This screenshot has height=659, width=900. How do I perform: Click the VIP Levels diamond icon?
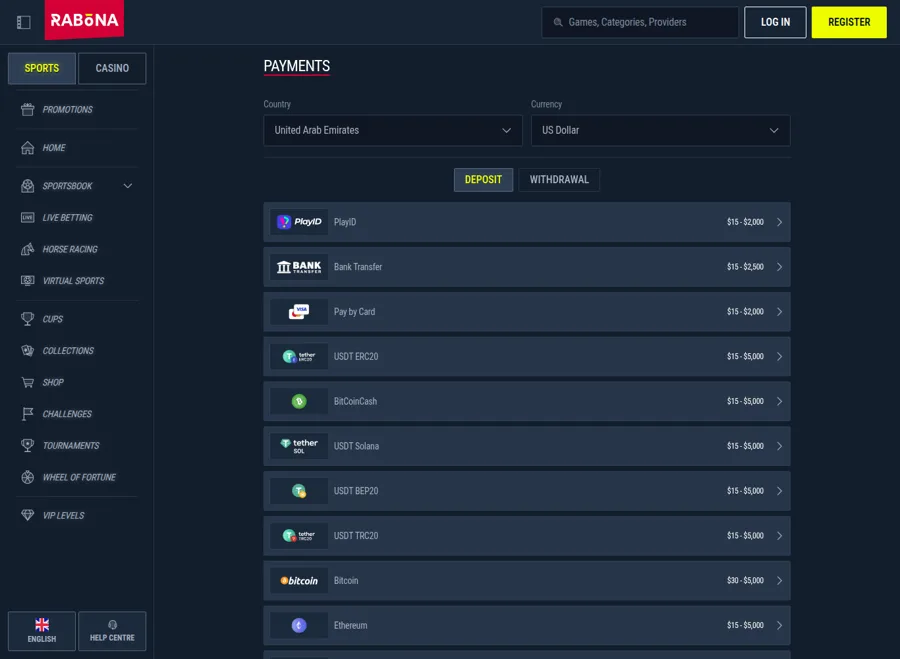tap(28, 515)
